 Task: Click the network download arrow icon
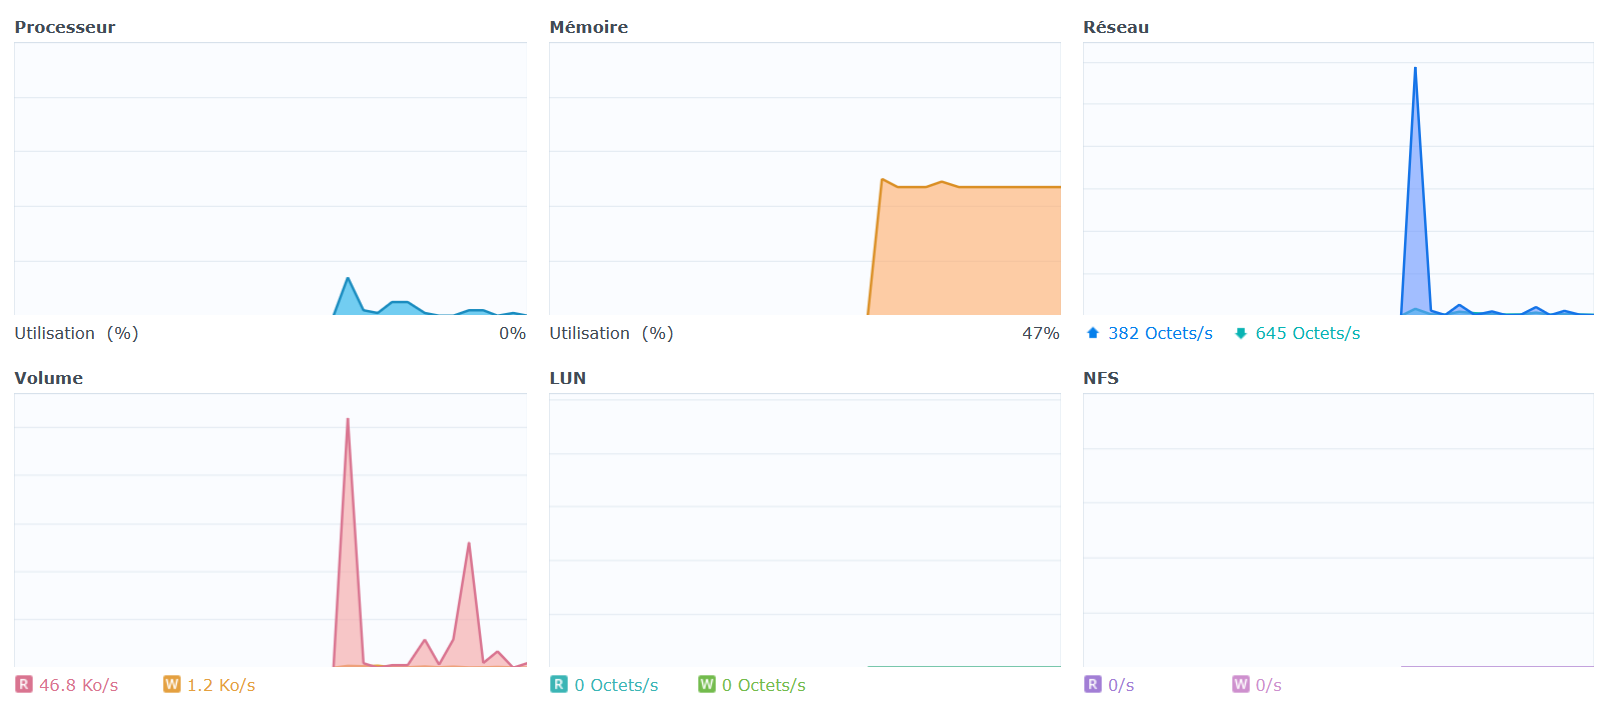point(1241,333)
